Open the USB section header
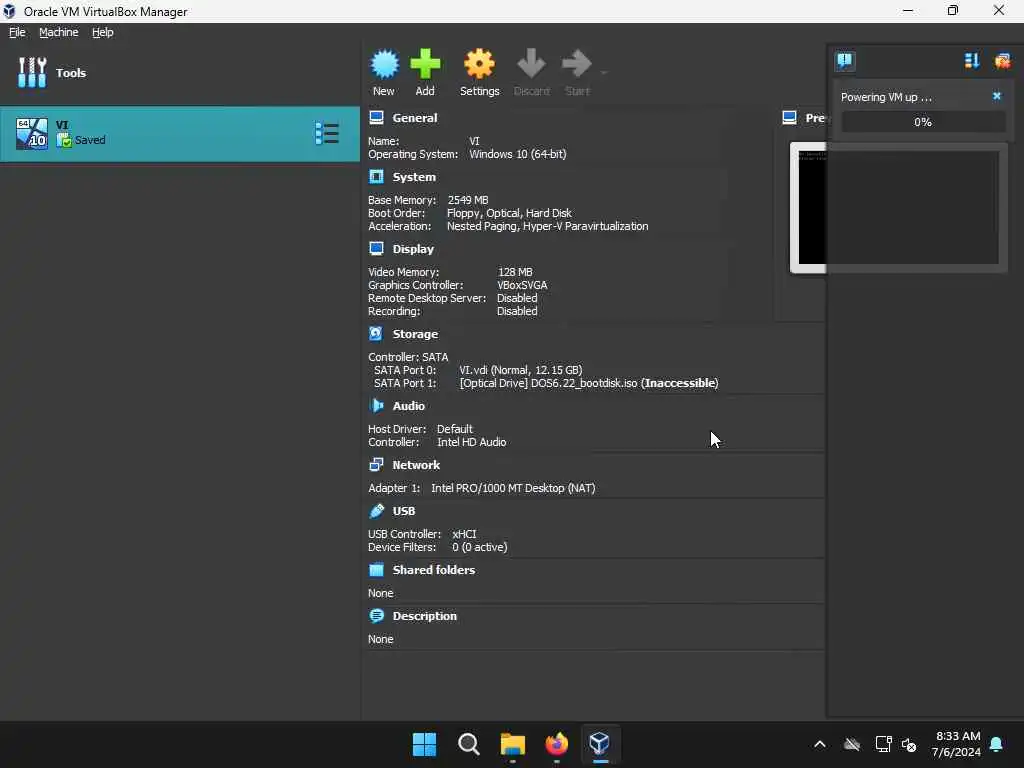Viewport: 1024px width, 768px height. tap(404, 511)
